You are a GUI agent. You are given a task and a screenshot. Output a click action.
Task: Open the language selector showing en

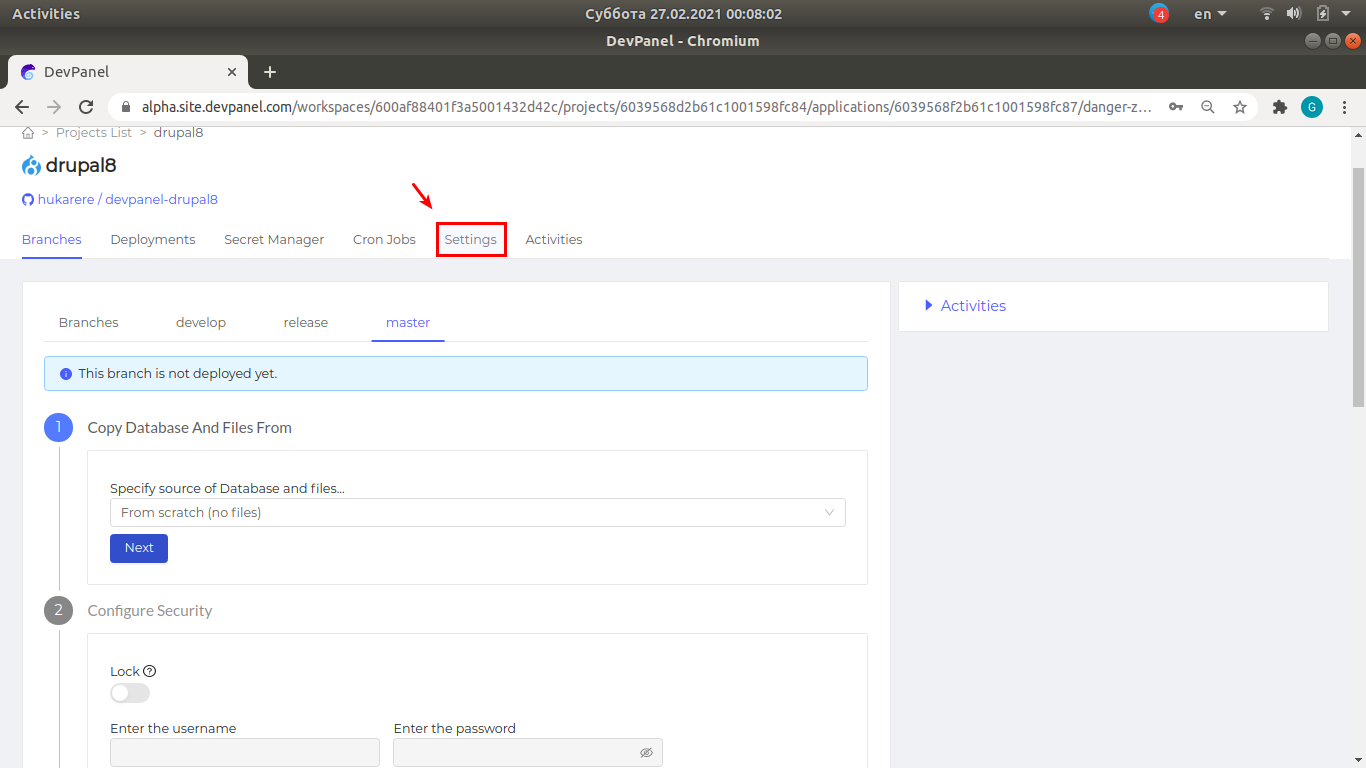1208,13
